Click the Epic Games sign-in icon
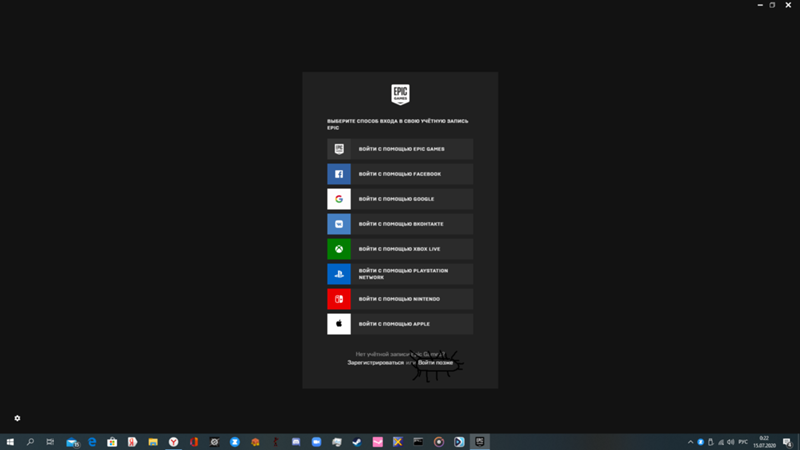800x450 pixels. coord(339,149)
